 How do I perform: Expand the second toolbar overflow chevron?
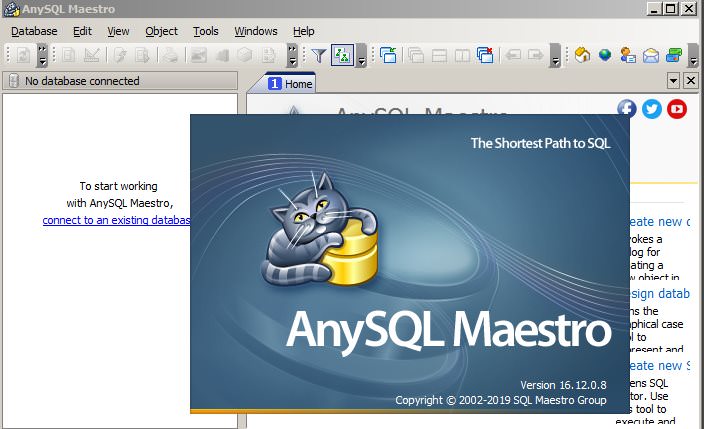pyautogui.click(x=292, y=55)
